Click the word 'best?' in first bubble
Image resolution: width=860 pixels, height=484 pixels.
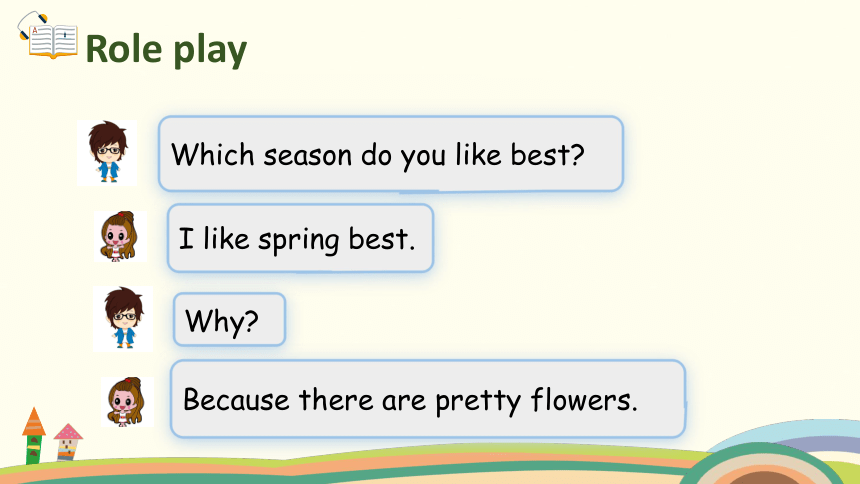548,154
